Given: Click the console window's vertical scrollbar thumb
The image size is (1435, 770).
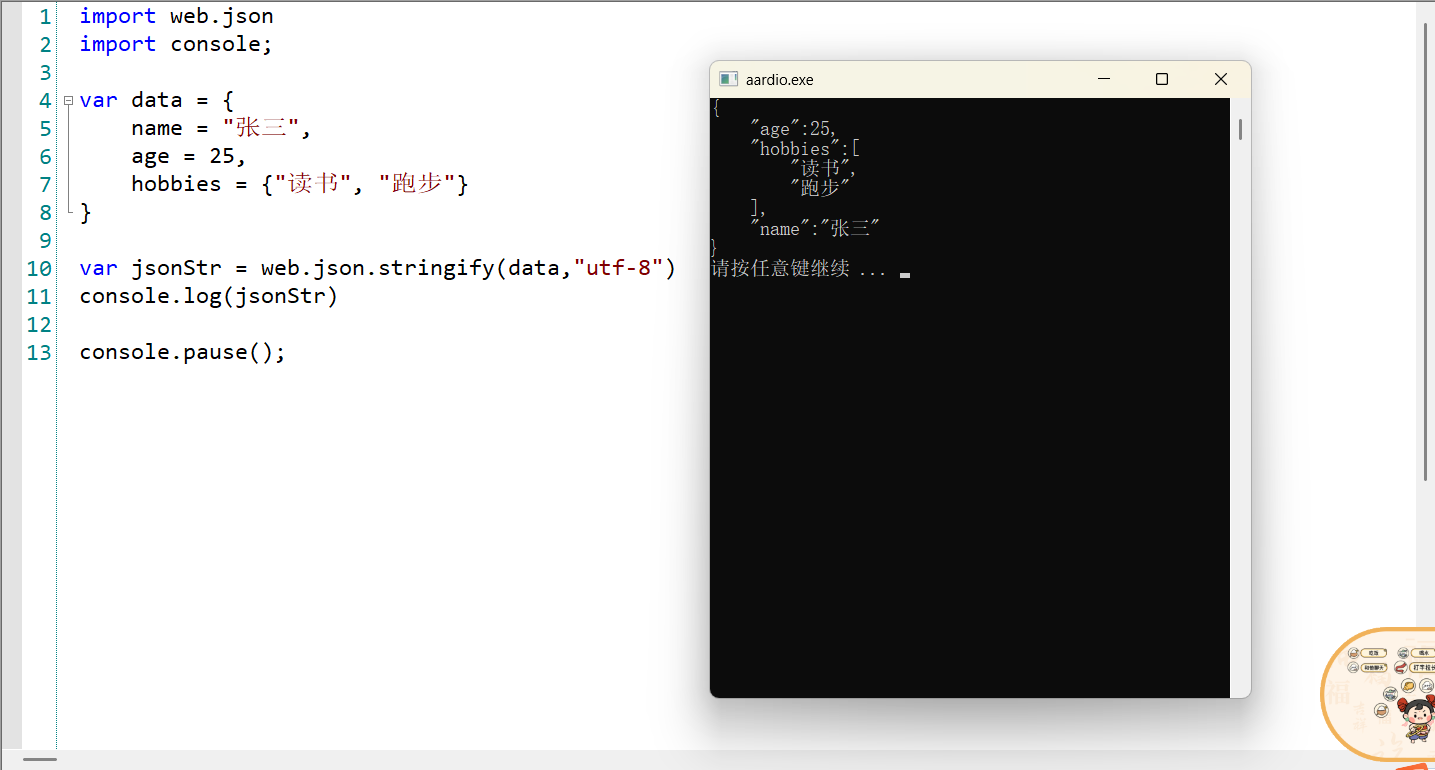Looking at the screenshot, I should [1240, 129].
